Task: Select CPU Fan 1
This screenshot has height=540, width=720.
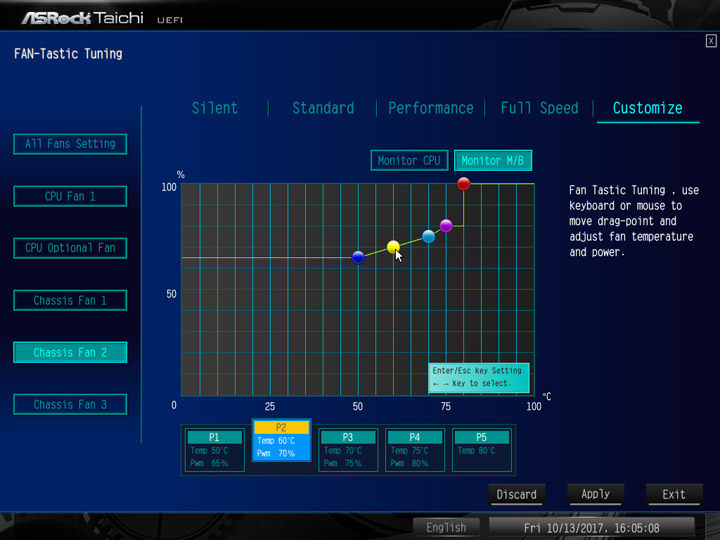Action: [70, 197]
